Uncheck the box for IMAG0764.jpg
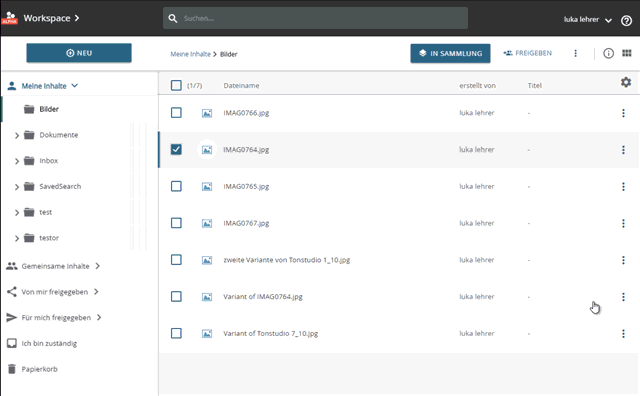The image size is (640, 396). (x=176, y=149)
